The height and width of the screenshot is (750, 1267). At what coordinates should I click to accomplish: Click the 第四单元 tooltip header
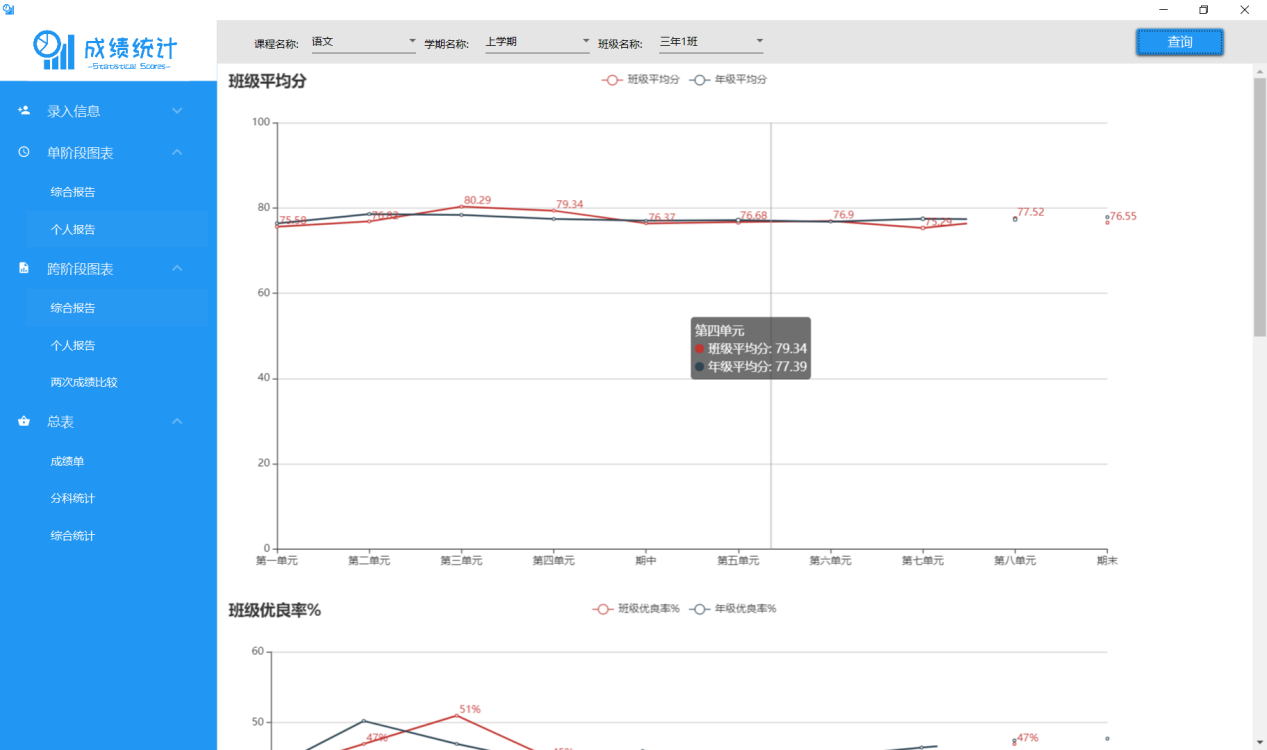[720, 330]
